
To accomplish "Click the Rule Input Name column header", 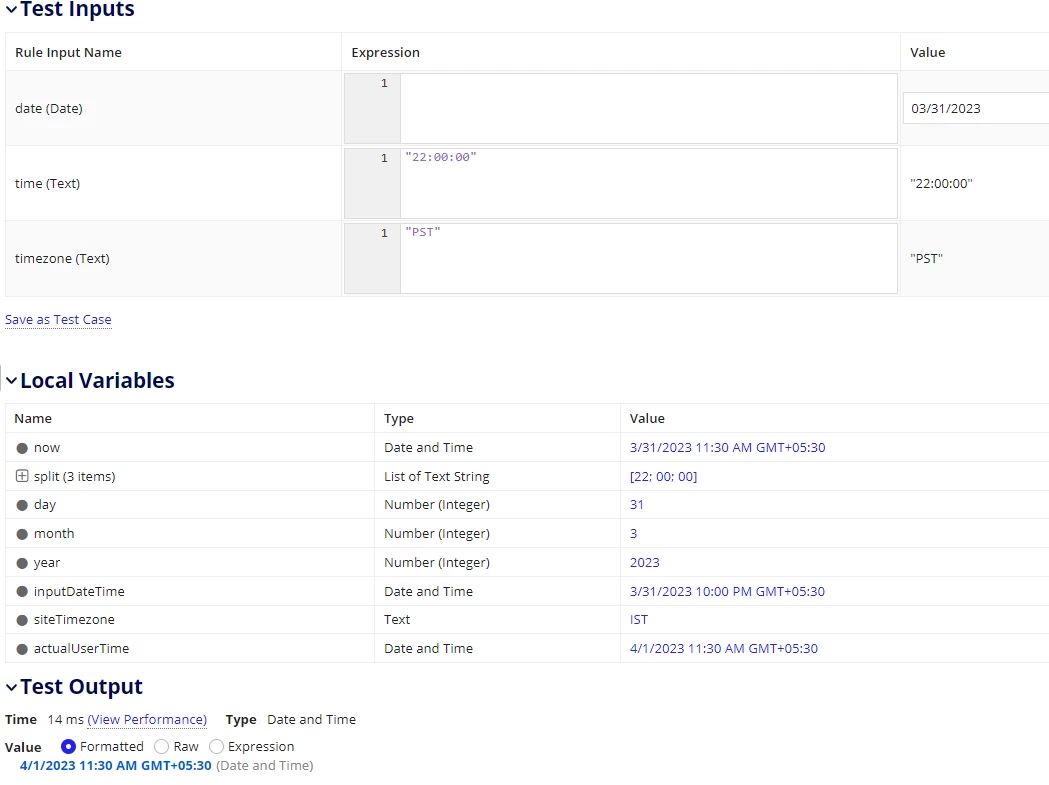I will coord(68,52).
